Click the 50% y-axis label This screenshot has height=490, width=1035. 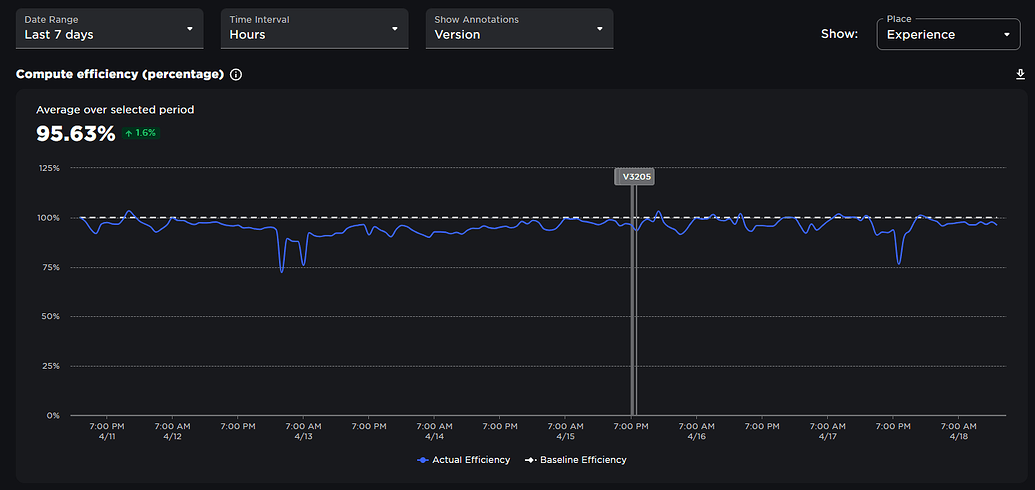(51, 316)
